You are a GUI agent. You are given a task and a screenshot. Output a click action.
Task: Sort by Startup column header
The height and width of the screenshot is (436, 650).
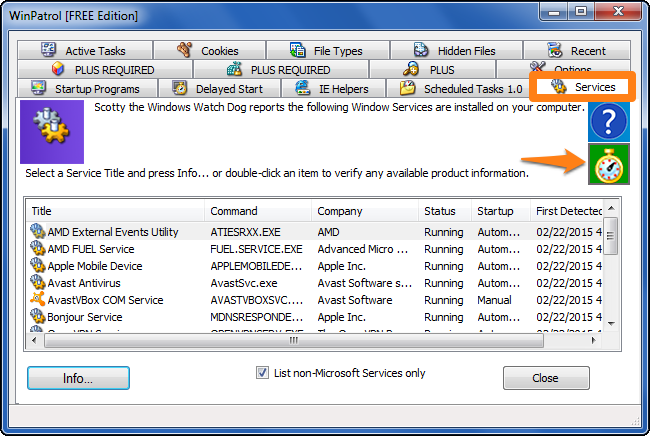point(501,211)
